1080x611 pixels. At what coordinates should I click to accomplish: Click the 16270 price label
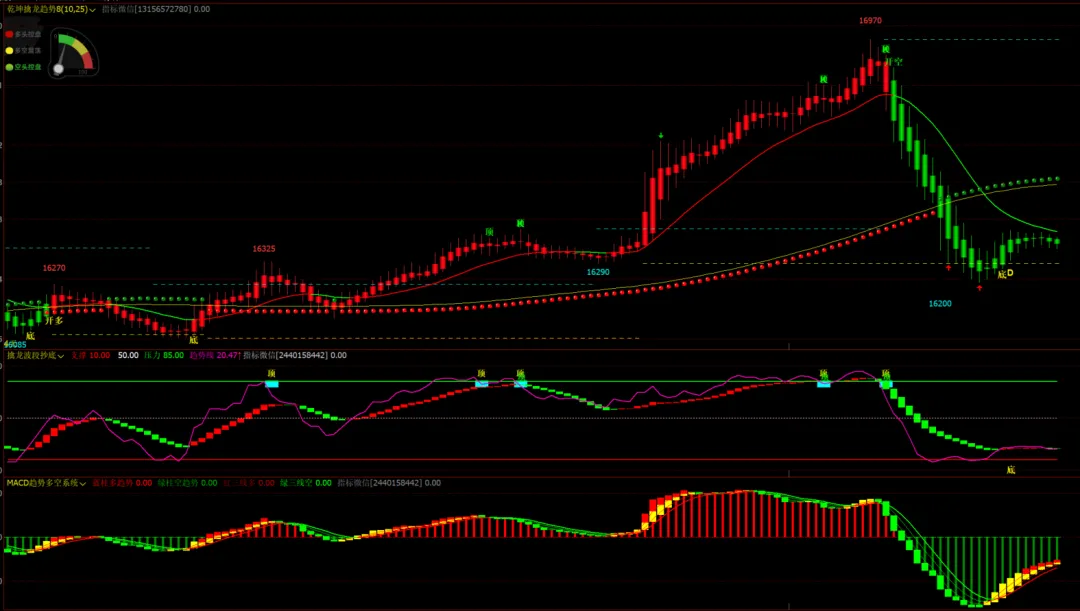[54, 268]
